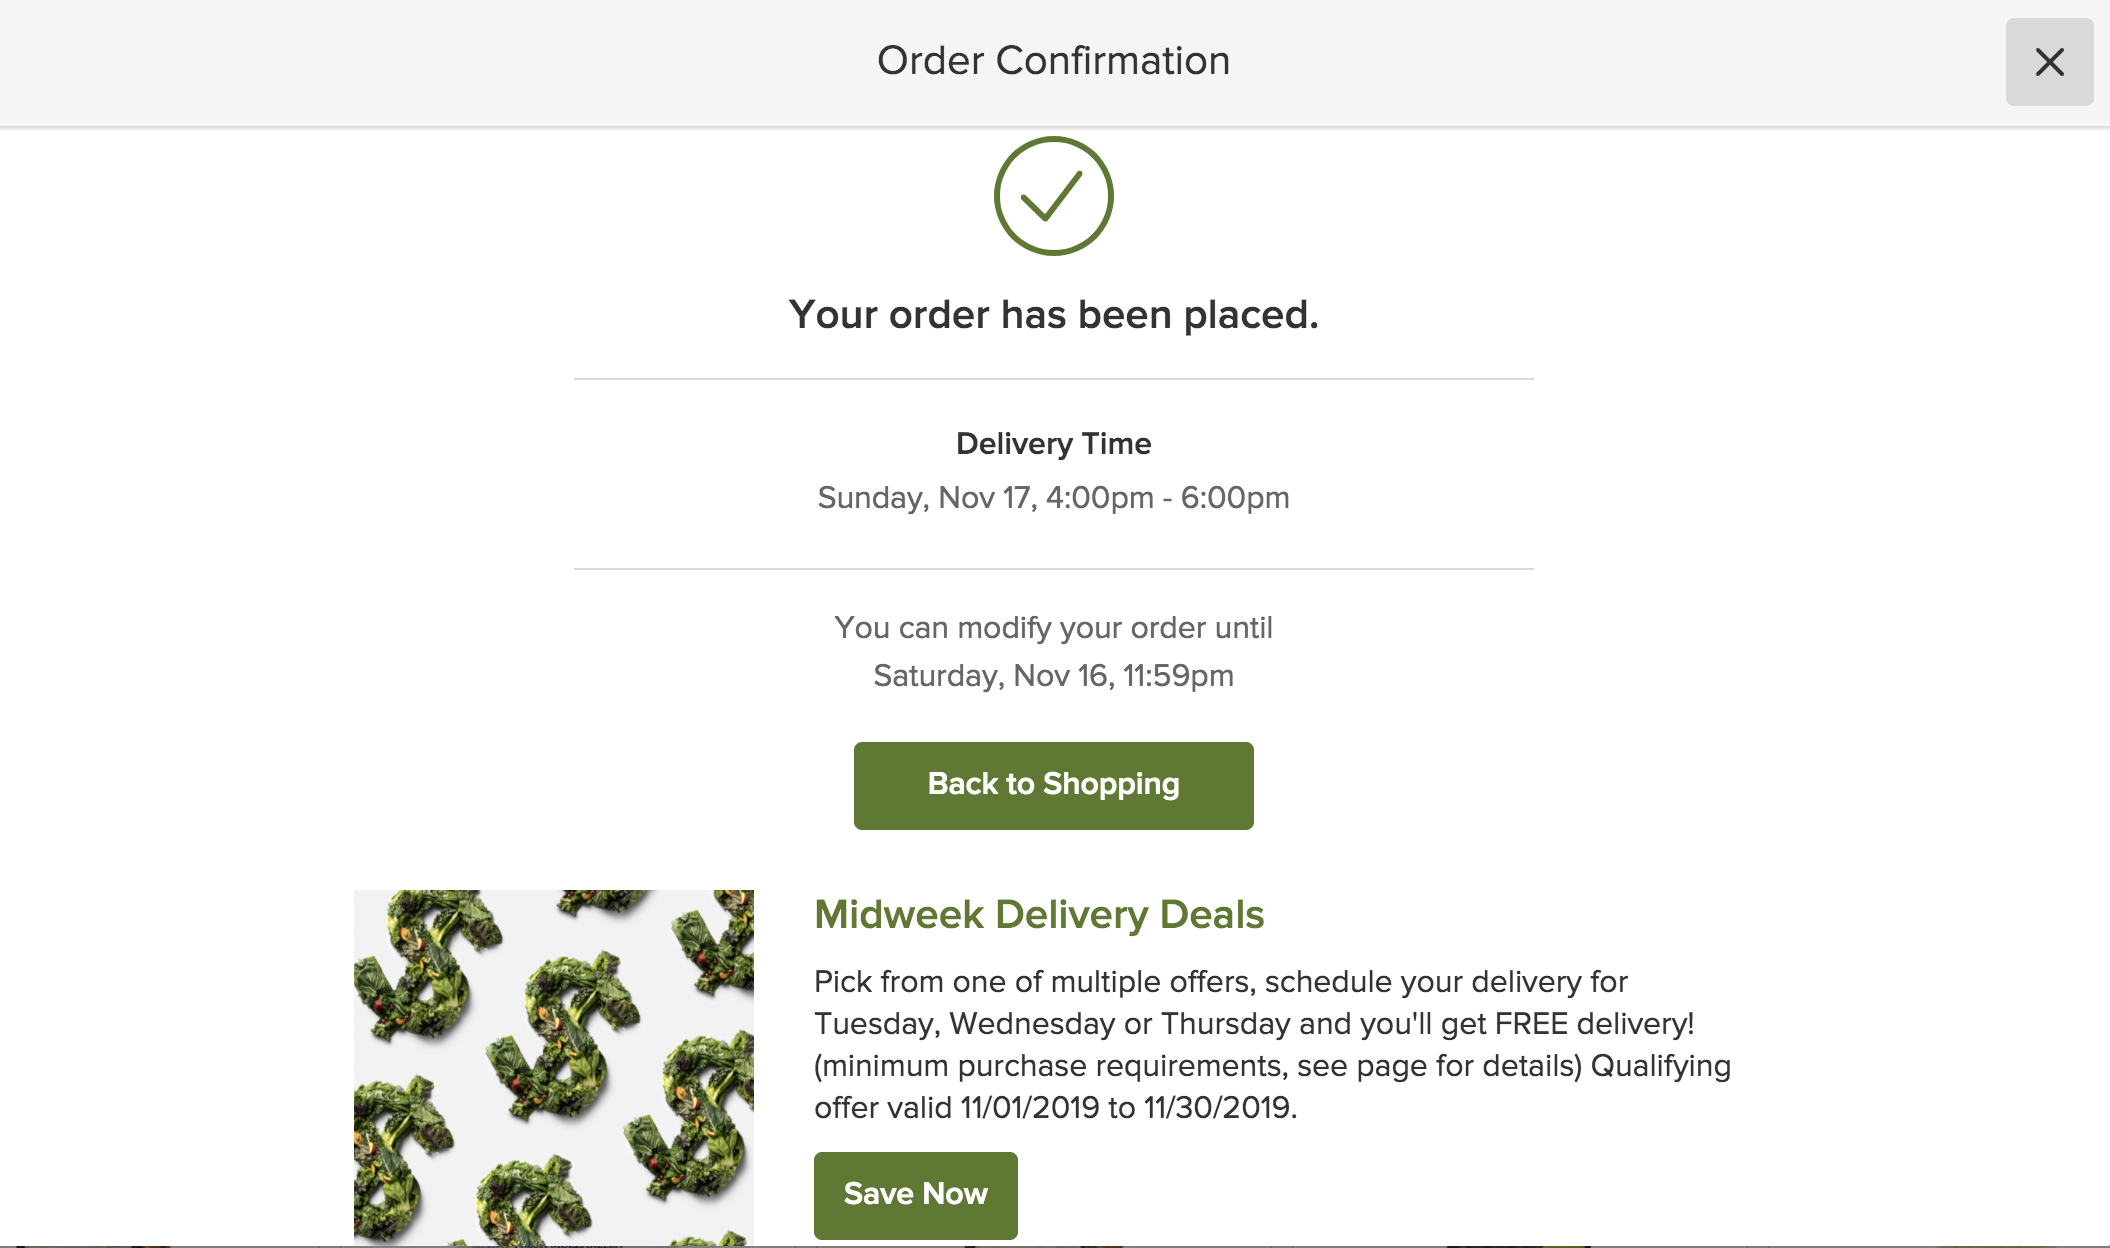The image size is (2110, 1248).
Task: Click the green checkmark success icon
Action: point(1053,196)
